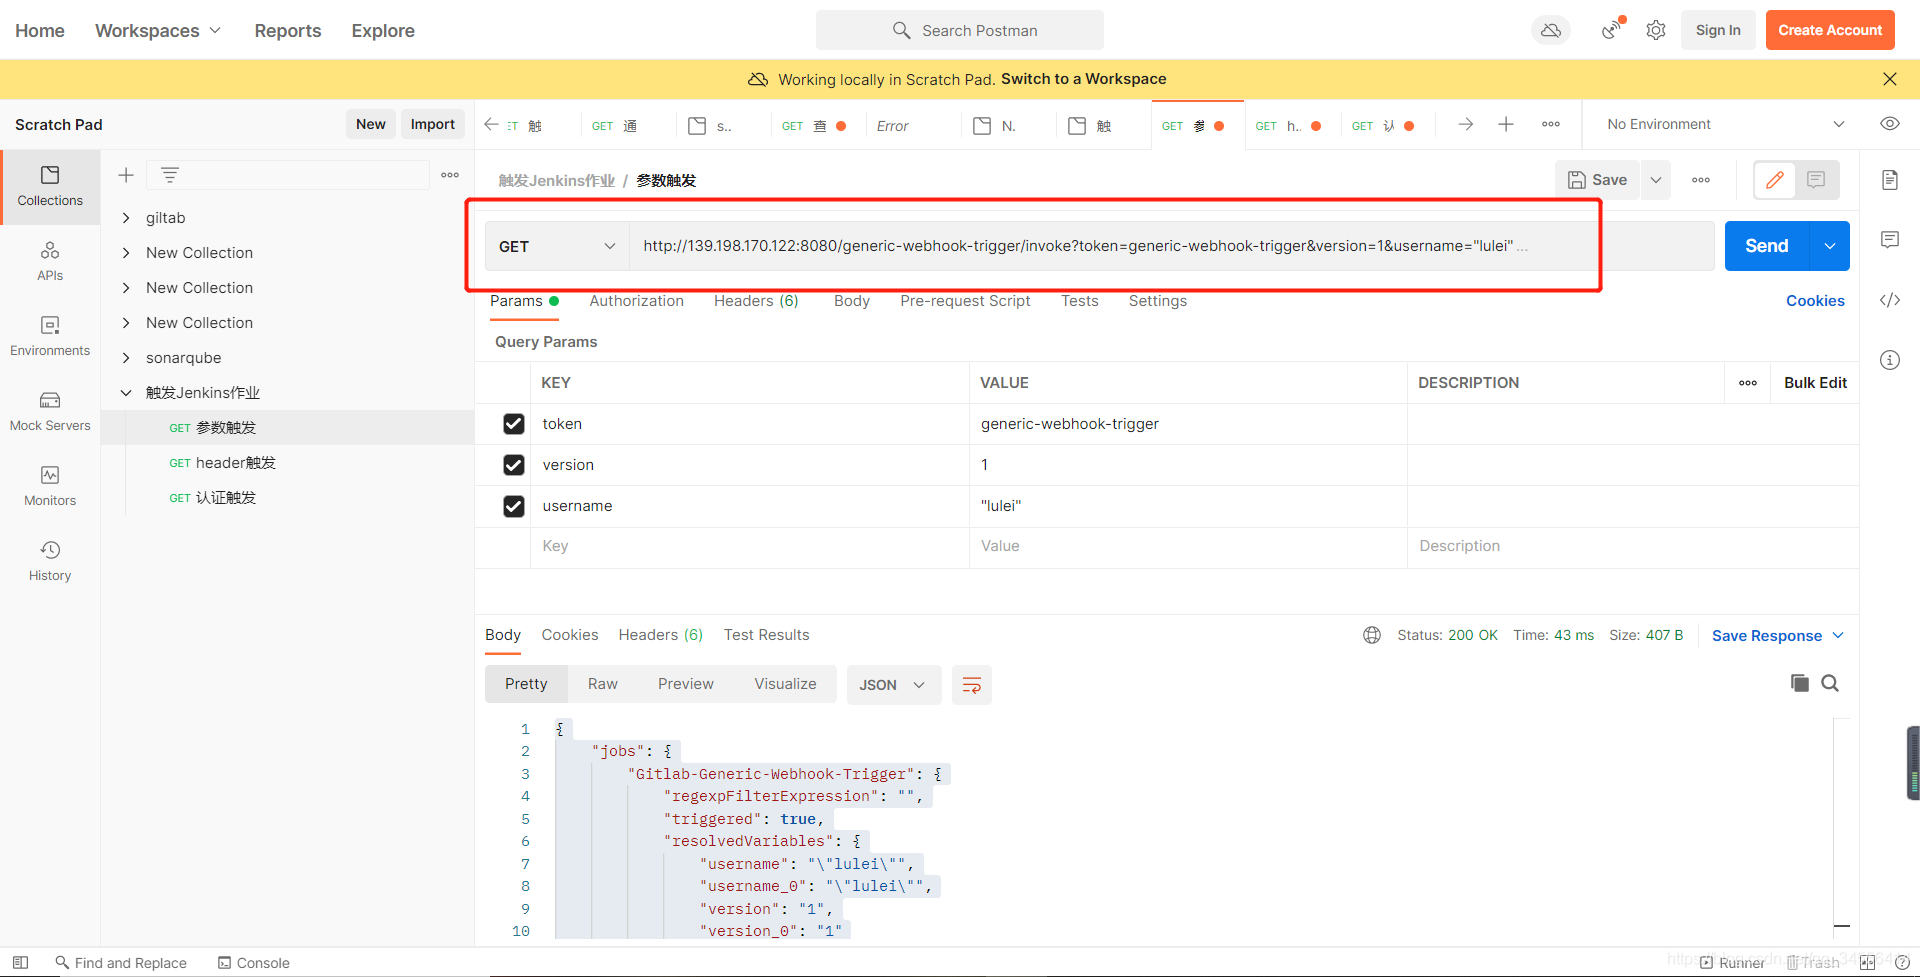Viewport: 1920px width, 977px height.
Task: Open the Test Results response tab
Action: tap(767, 635)
